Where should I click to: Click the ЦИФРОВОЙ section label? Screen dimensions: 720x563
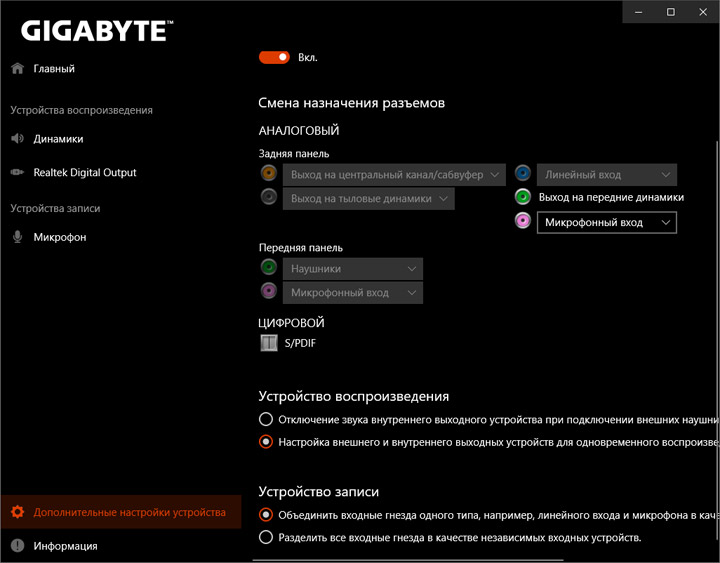pos(292,323)
